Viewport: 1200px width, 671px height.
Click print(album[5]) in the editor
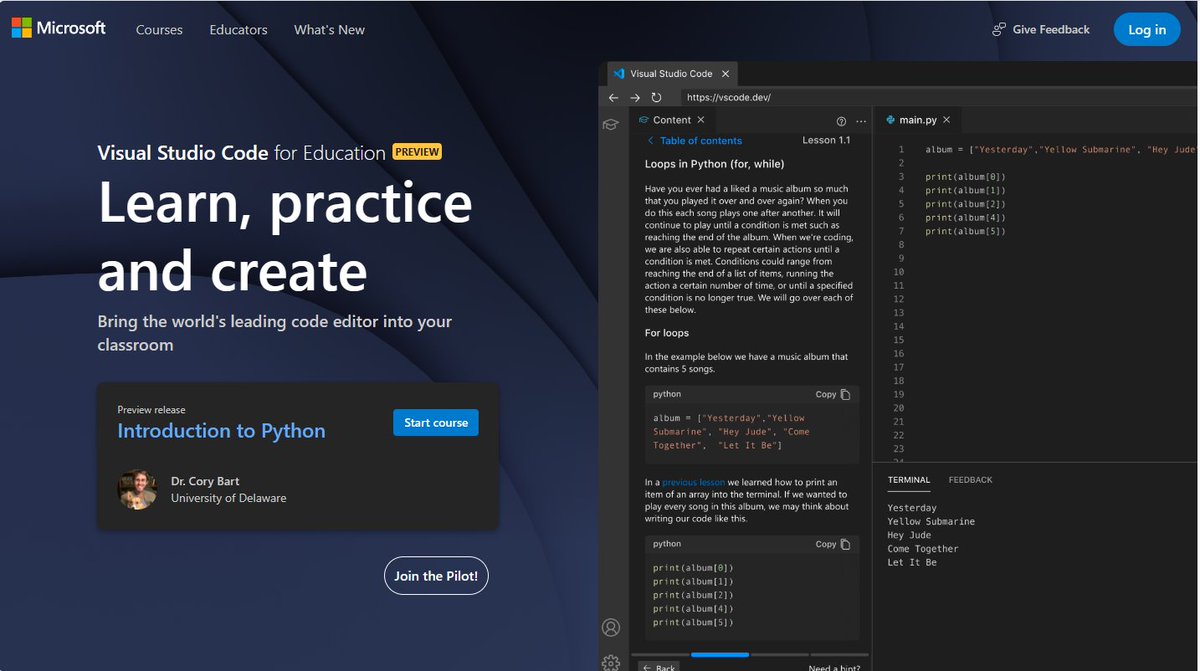coord(965,231)
